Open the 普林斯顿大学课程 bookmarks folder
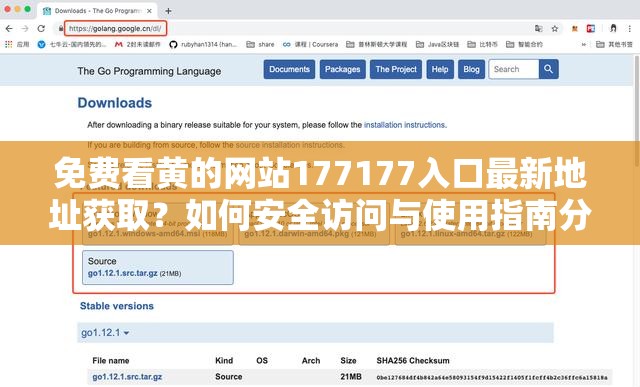640x387 pixels. (x=376, y=44)
